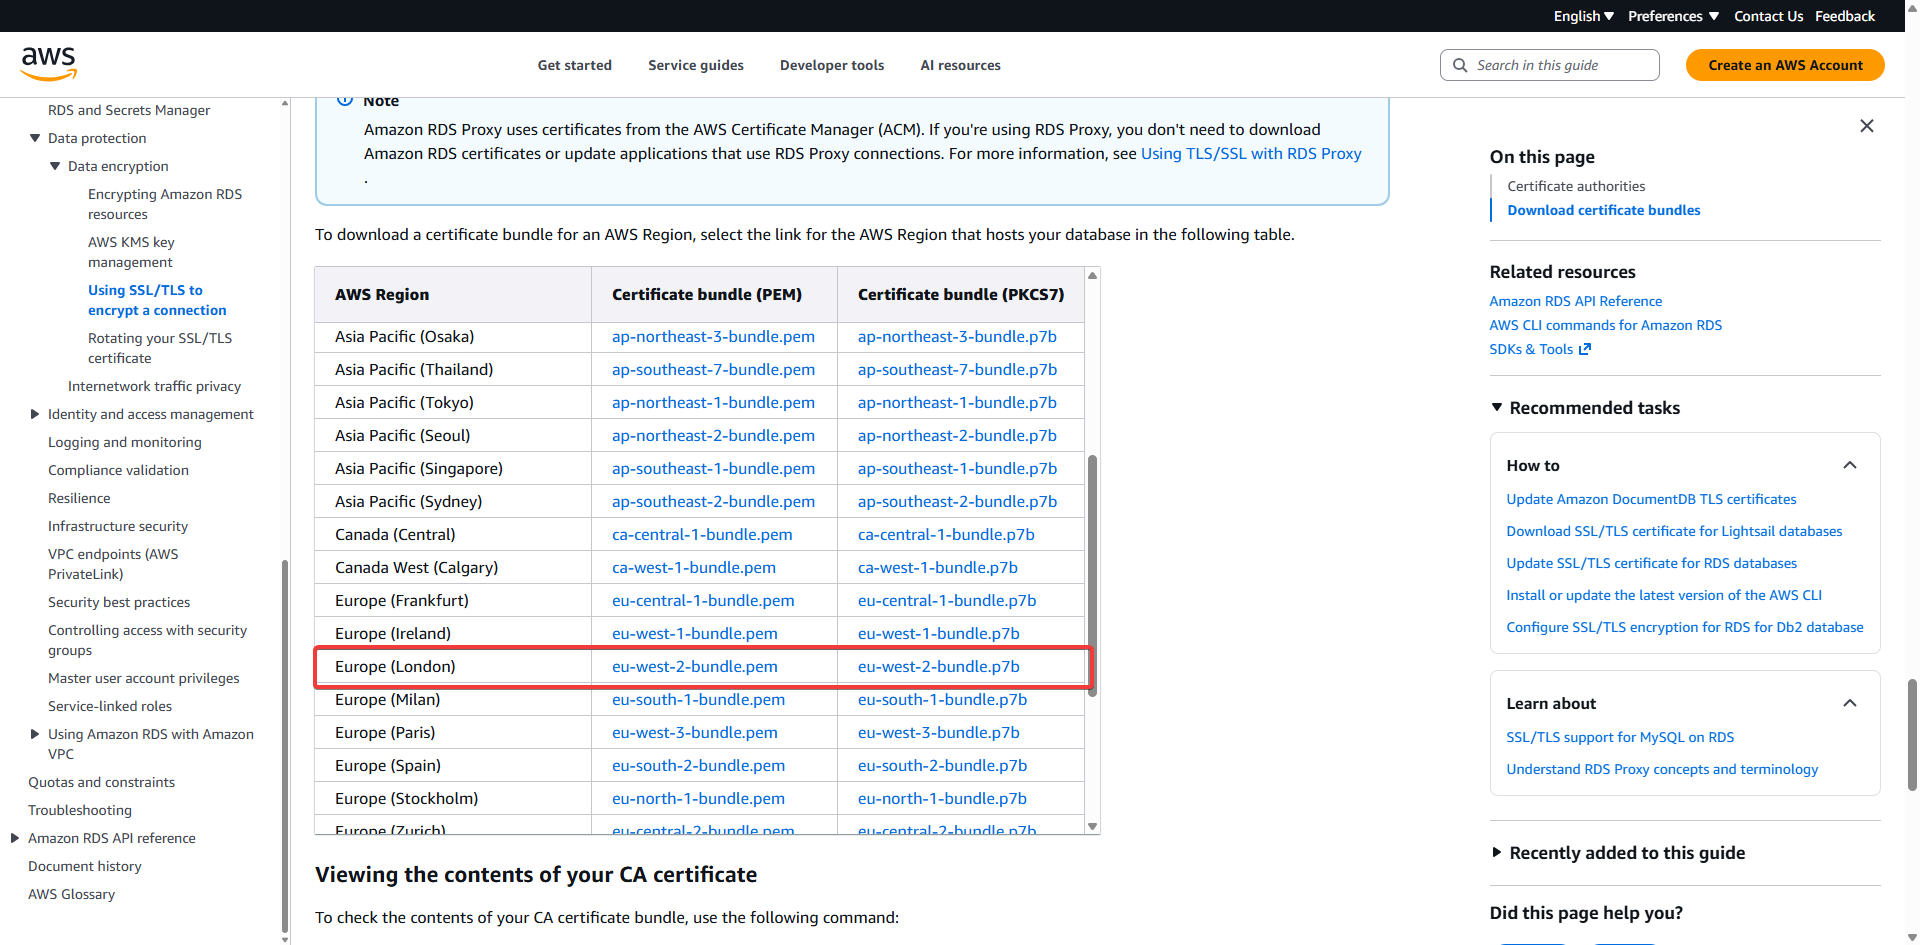Open SDKs & Tools external link
This screenshot has height=945, width=1920.
(x=1539, y=349)
